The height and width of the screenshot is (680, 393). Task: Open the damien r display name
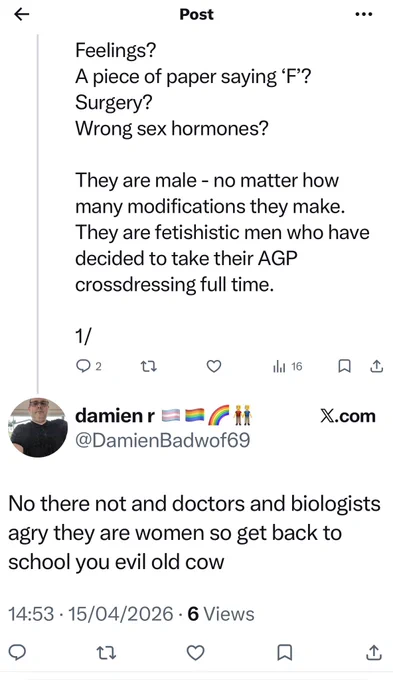coord(115,416)
